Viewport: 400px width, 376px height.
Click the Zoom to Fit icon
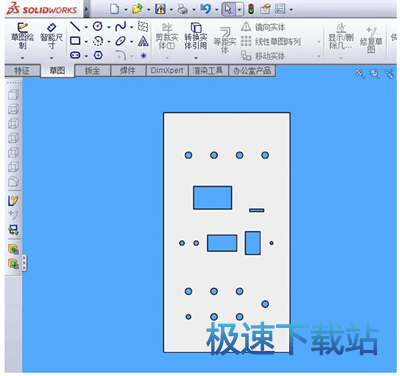[x=360, y=73]
